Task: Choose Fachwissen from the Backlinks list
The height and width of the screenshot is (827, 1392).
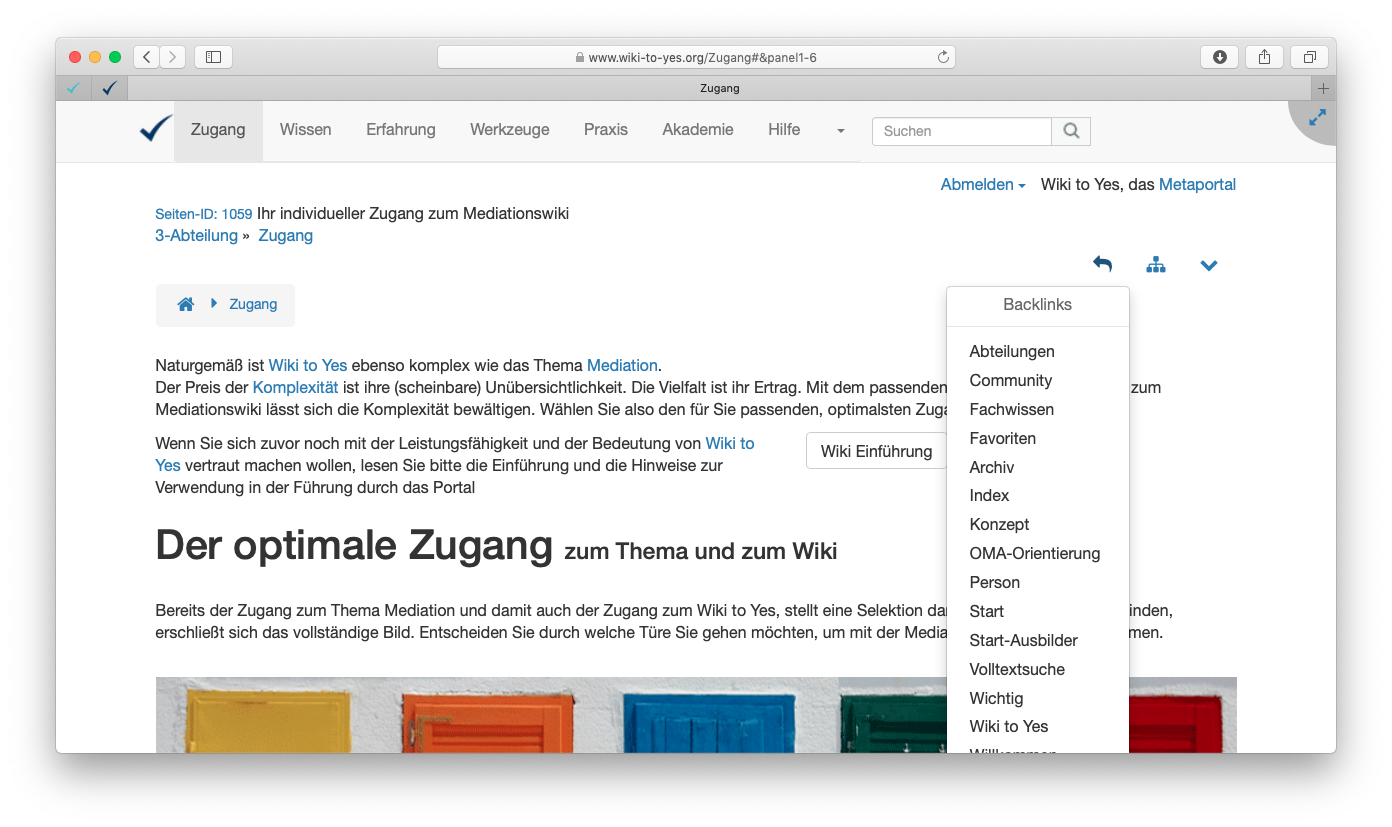Action: 1011,410
